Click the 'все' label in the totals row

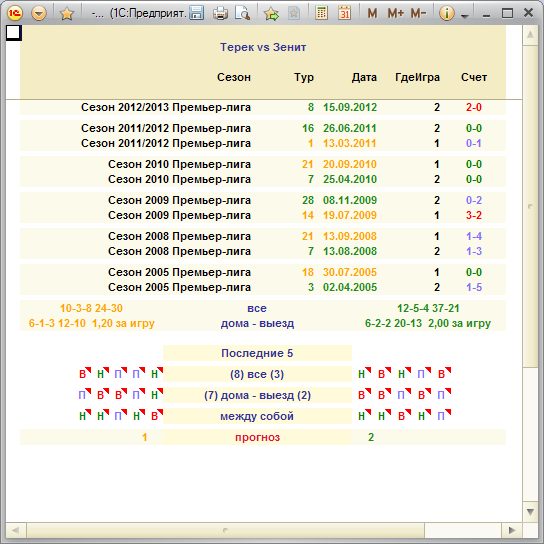point(257,308)
